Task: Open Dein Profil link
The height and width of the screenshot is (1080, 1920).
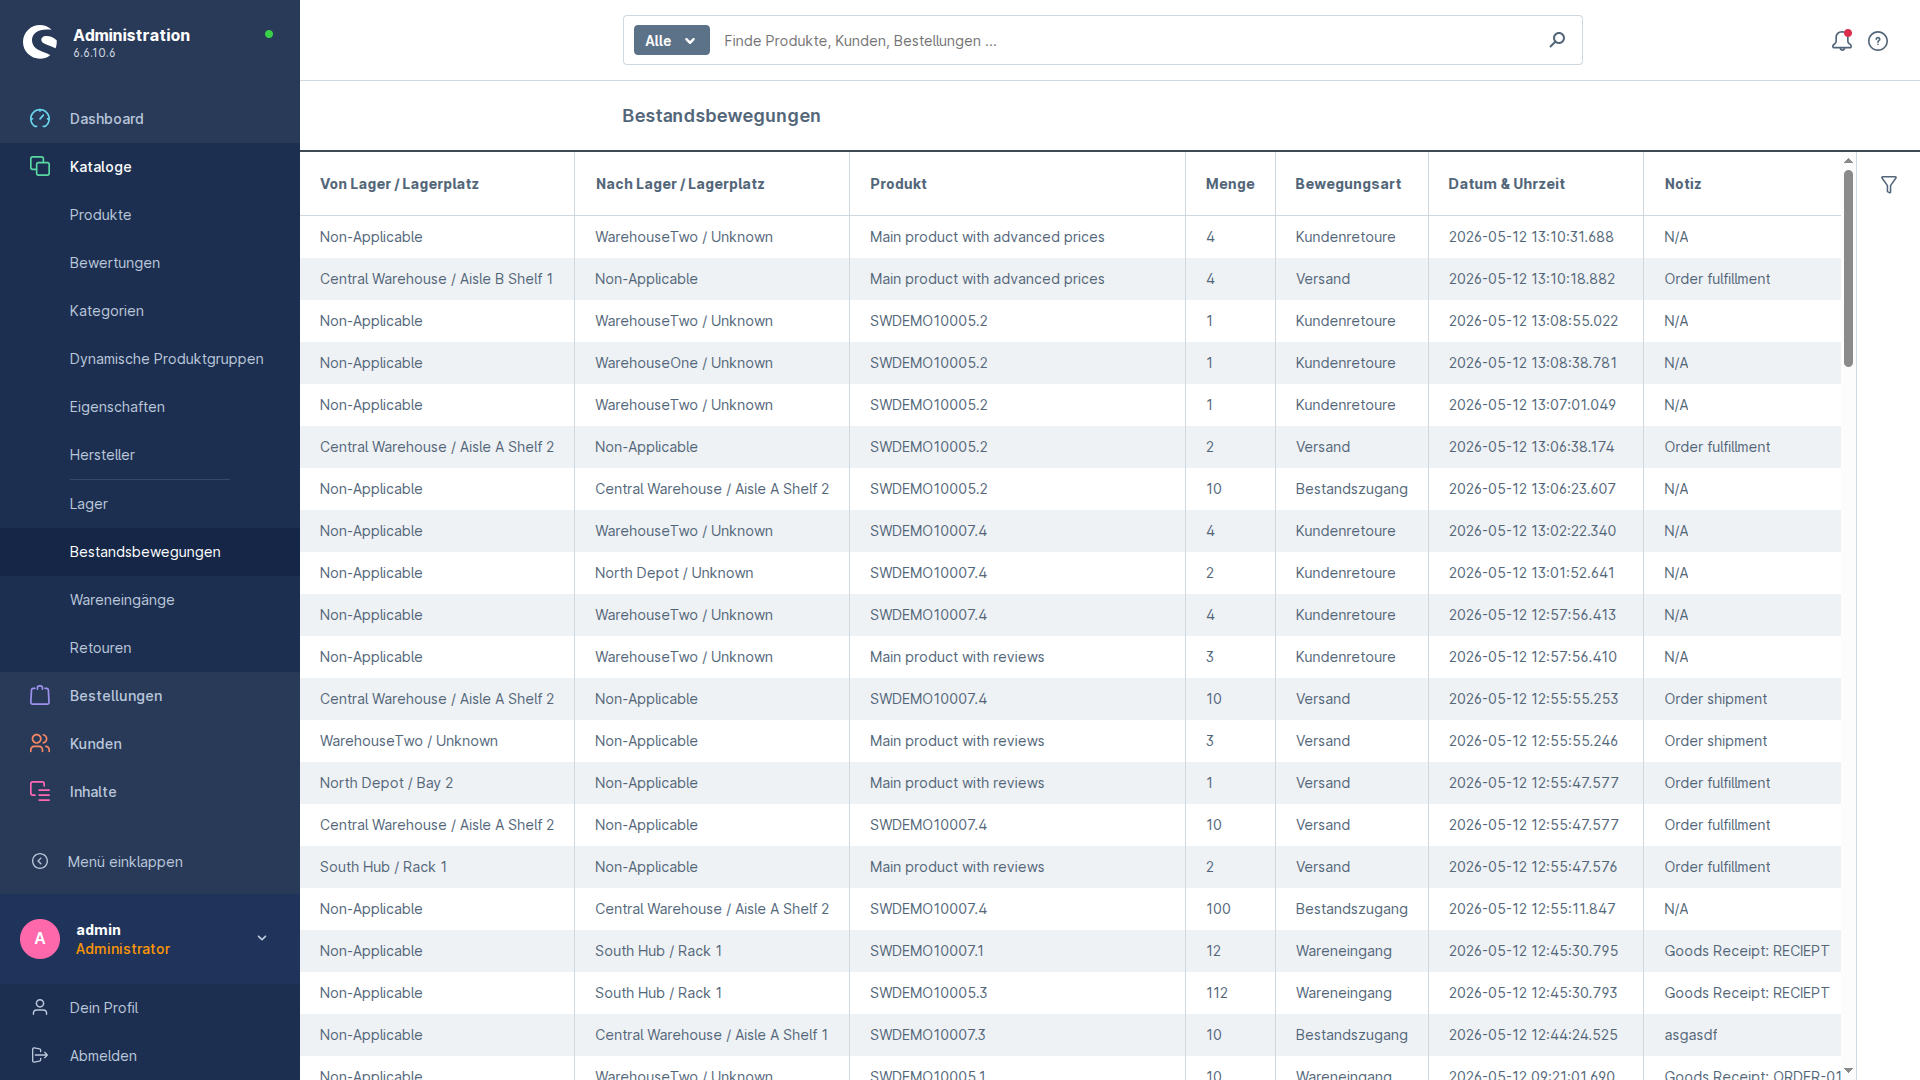Action: 104,1008
